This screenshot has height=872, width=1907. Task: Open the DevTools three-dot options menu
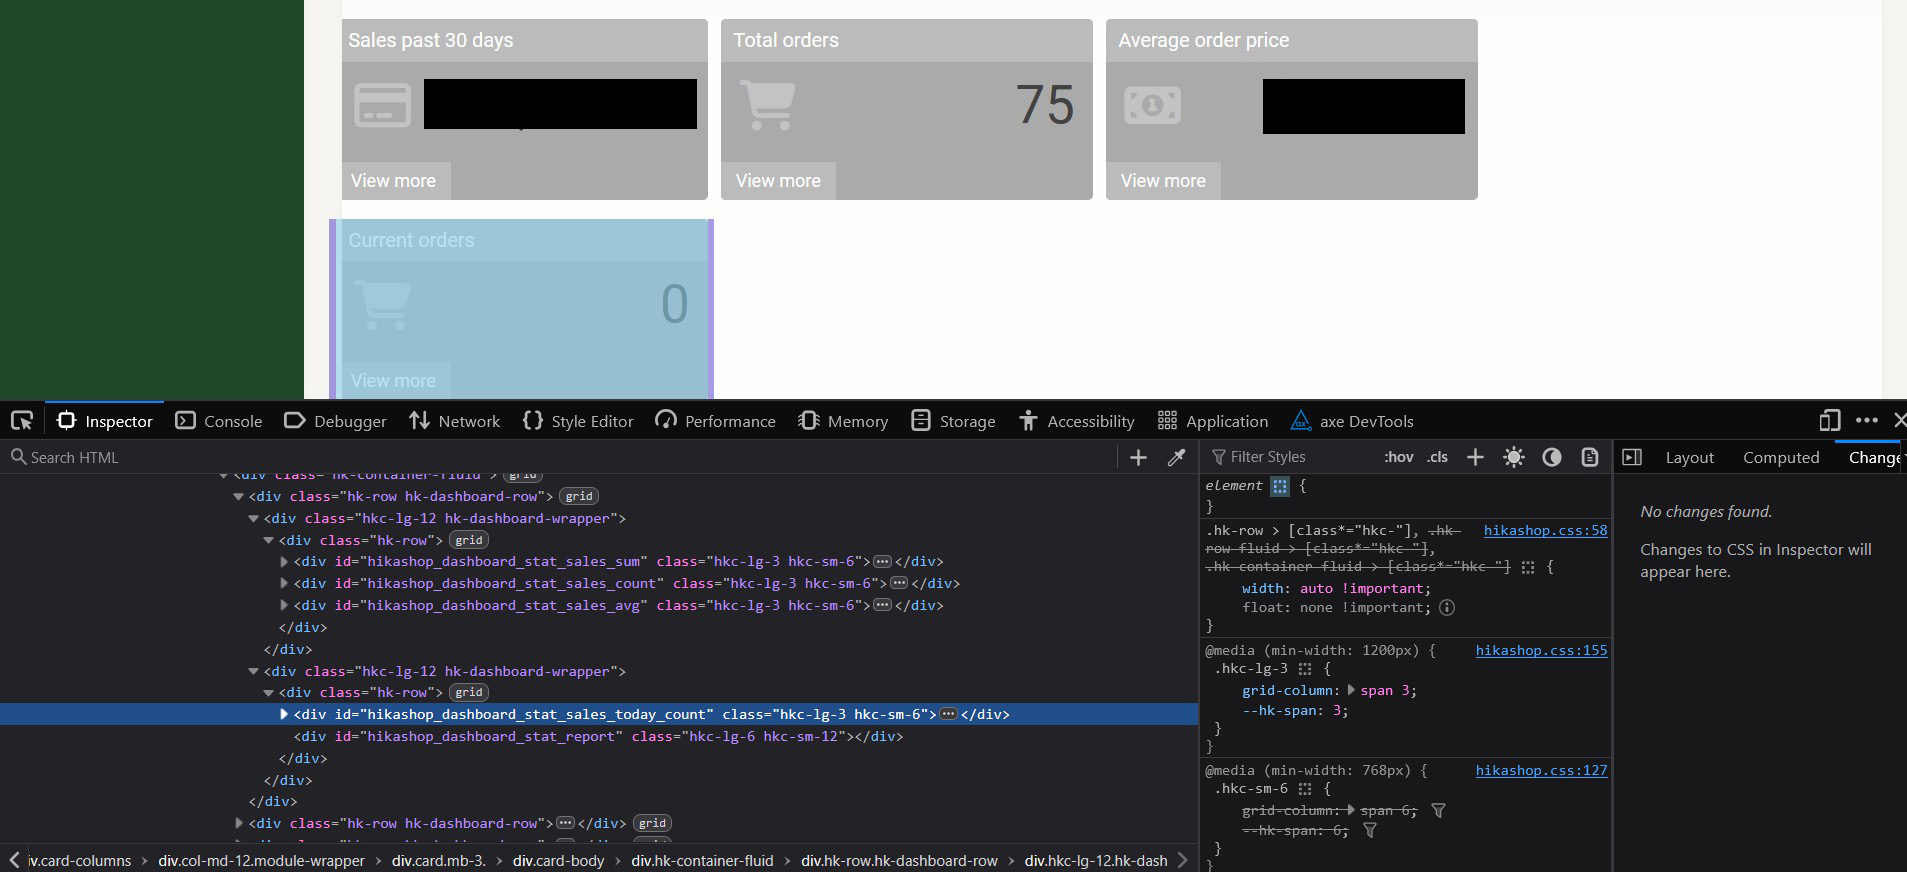1866,421
